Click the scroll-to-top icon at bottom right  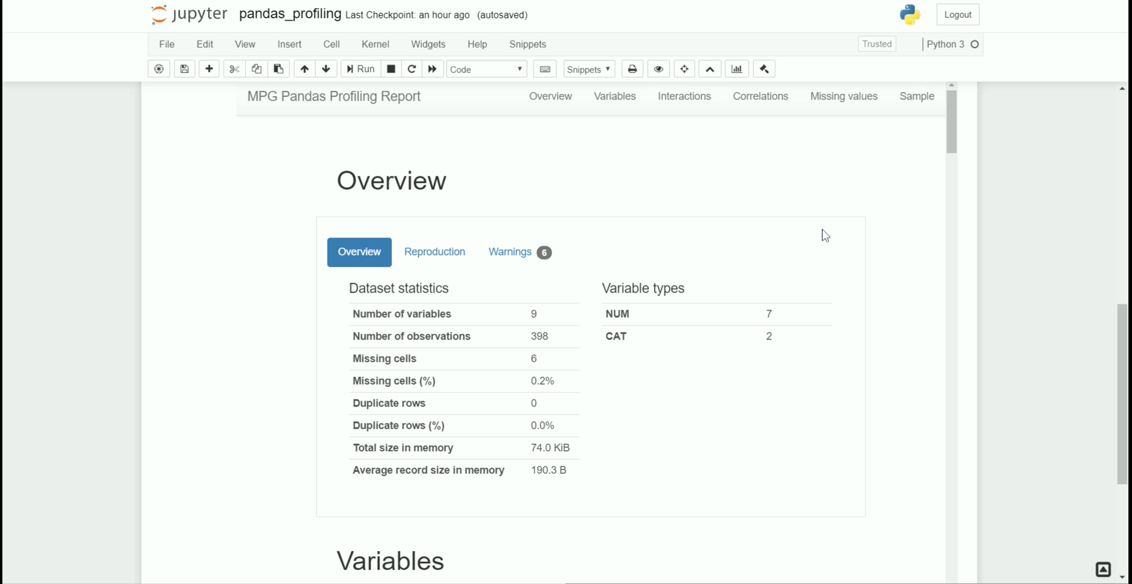1103,569
